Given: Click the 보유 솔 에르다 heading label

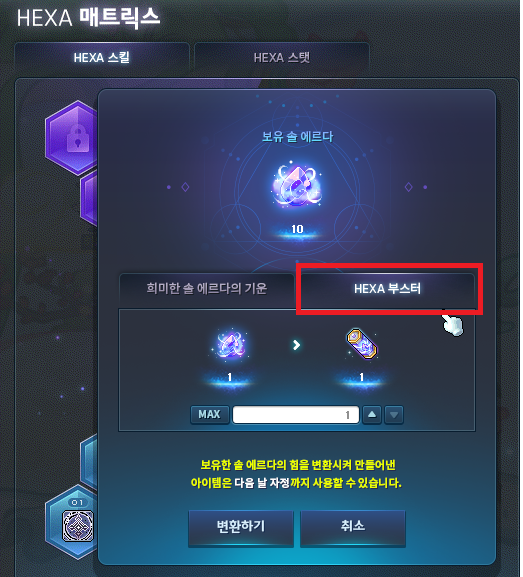Looking at the screenshot, I should click(x=297, y=137).
